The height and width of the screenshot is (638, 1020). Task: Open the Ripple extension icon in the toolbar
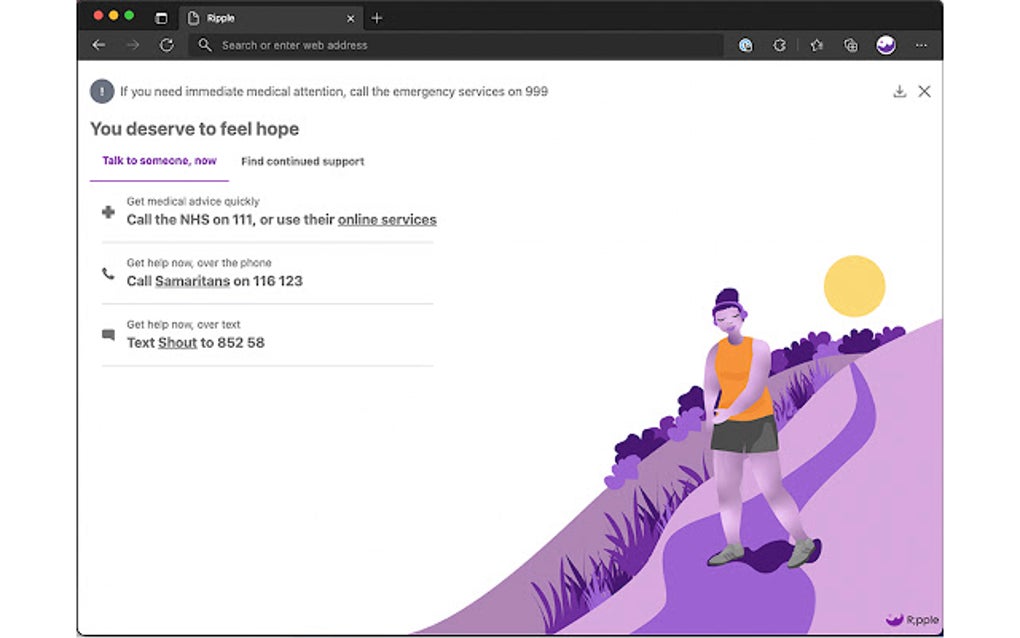884,45
